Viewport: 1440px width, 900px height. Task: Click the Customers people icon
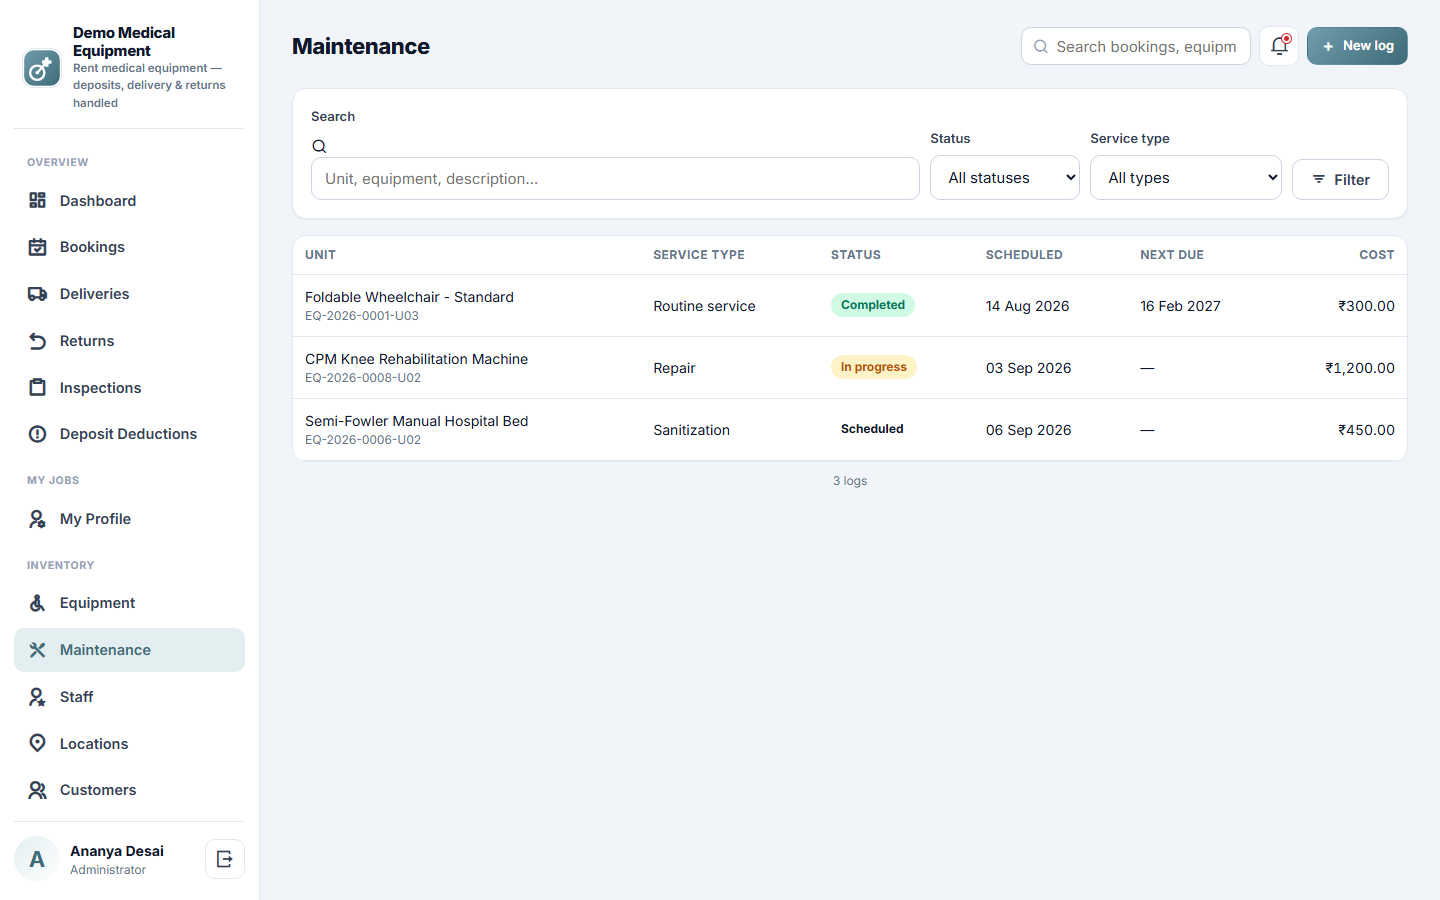click(37, 790)
